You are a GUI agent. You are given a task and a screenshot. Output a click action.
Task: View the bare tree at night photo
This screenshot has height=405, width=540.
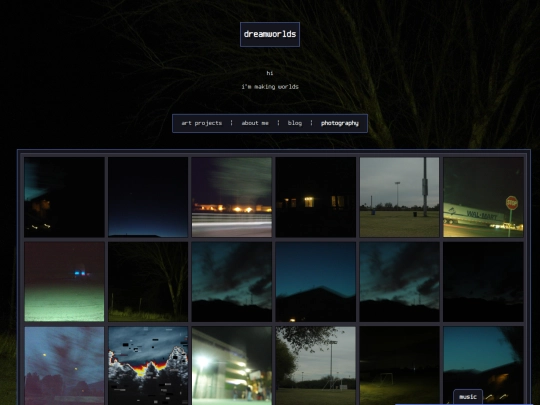(x=148, y=282)
